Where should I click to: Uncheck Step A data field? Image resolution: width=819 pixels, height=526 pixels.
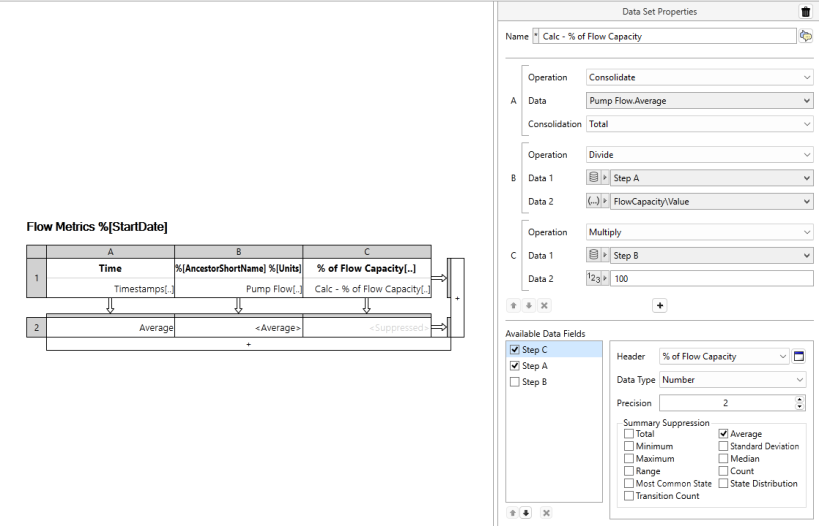[514, 366]
